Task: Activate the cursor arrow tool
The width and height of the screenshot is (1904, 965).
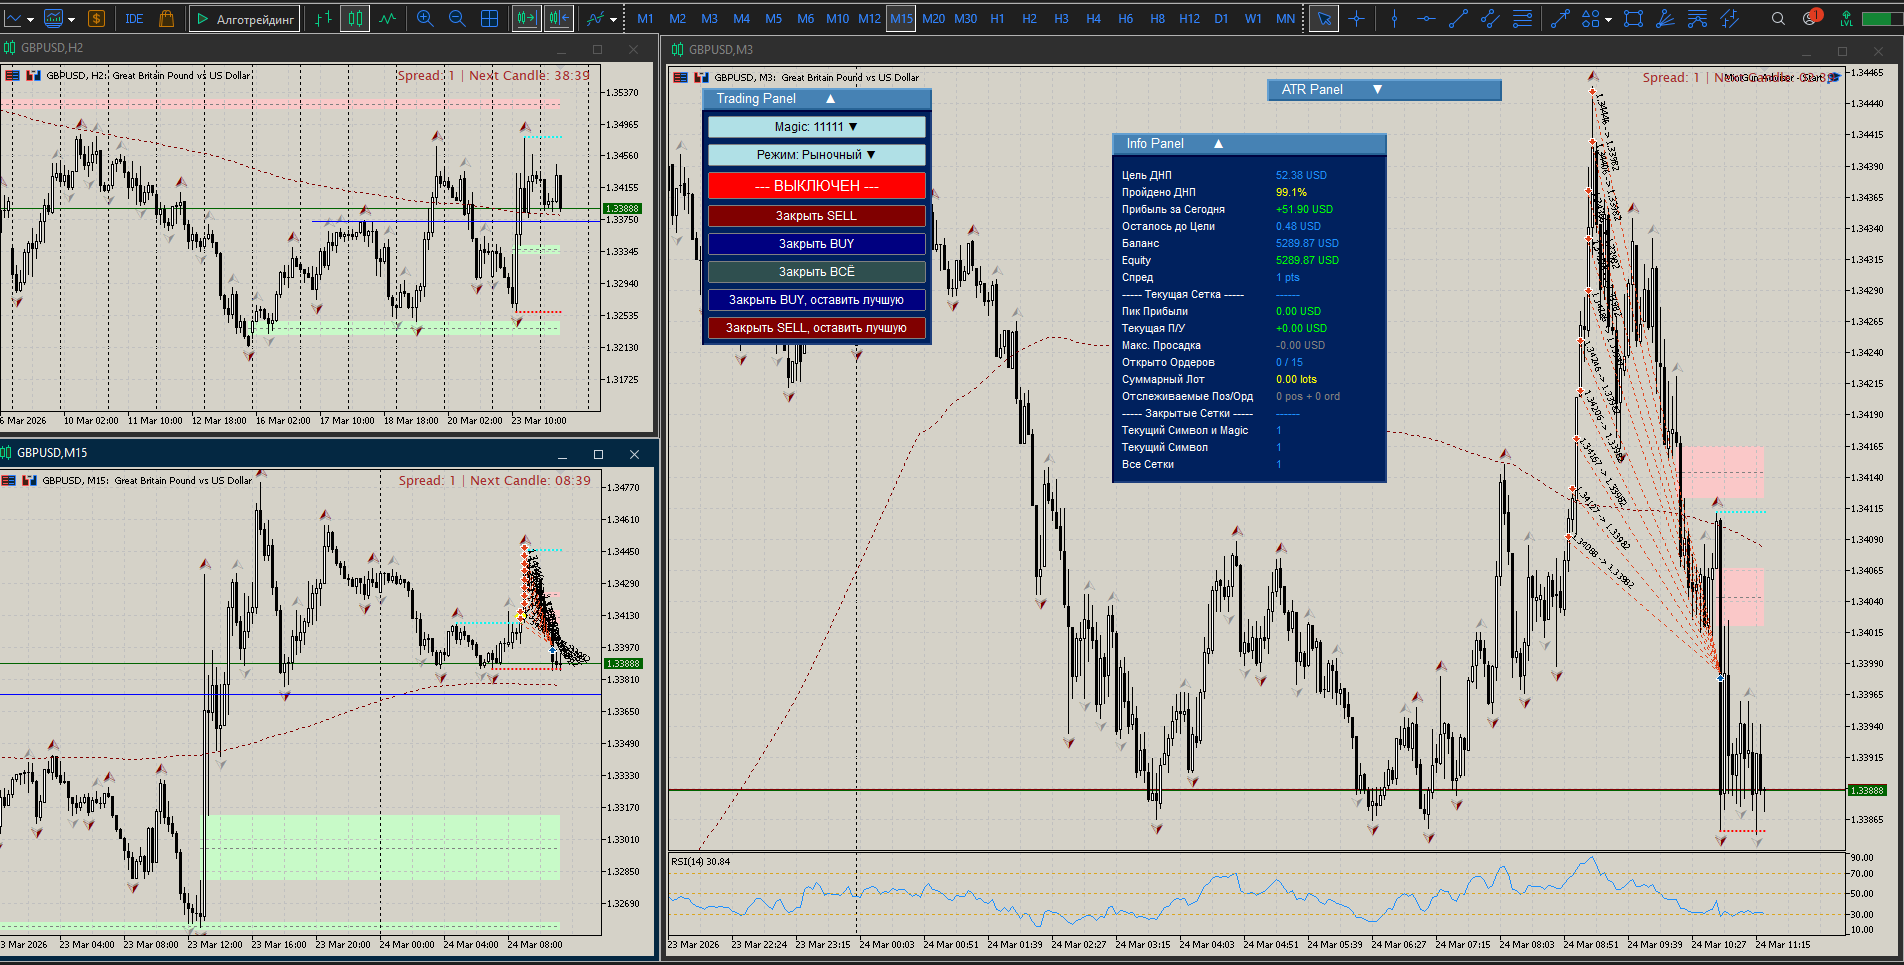Action: [x=1324, y=19]
